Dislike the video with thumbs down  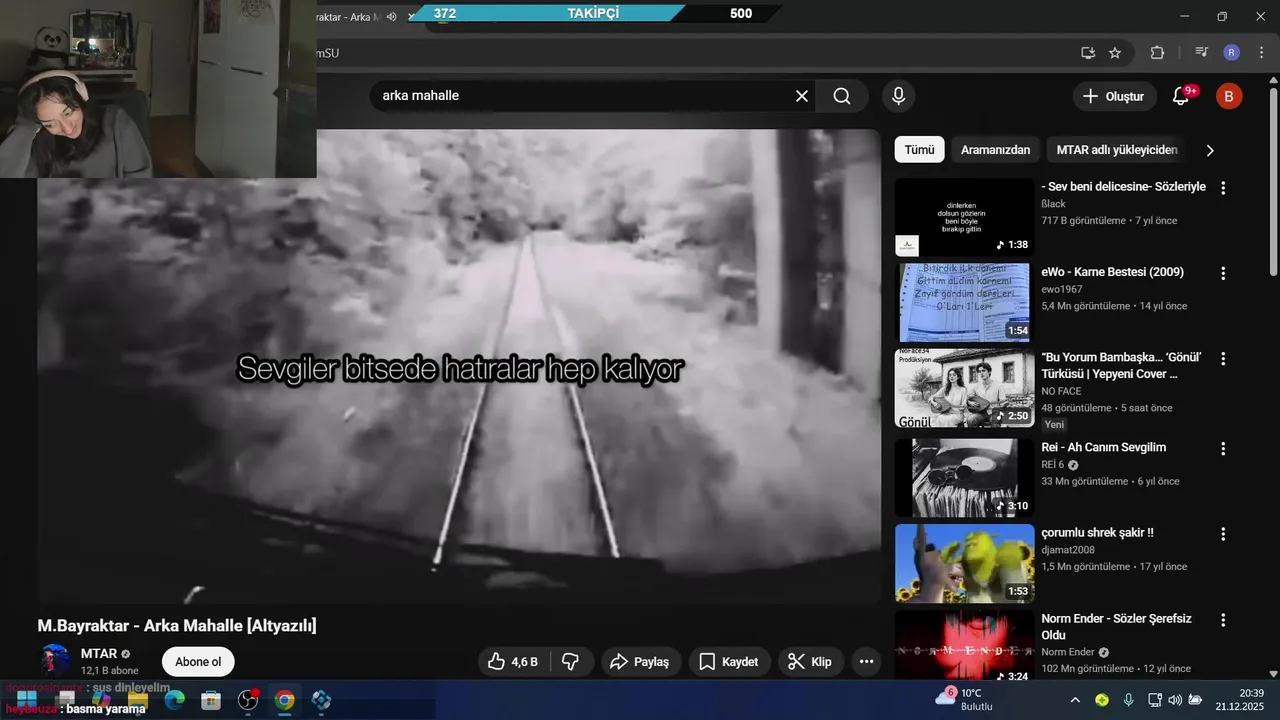(x=571, y=662)
